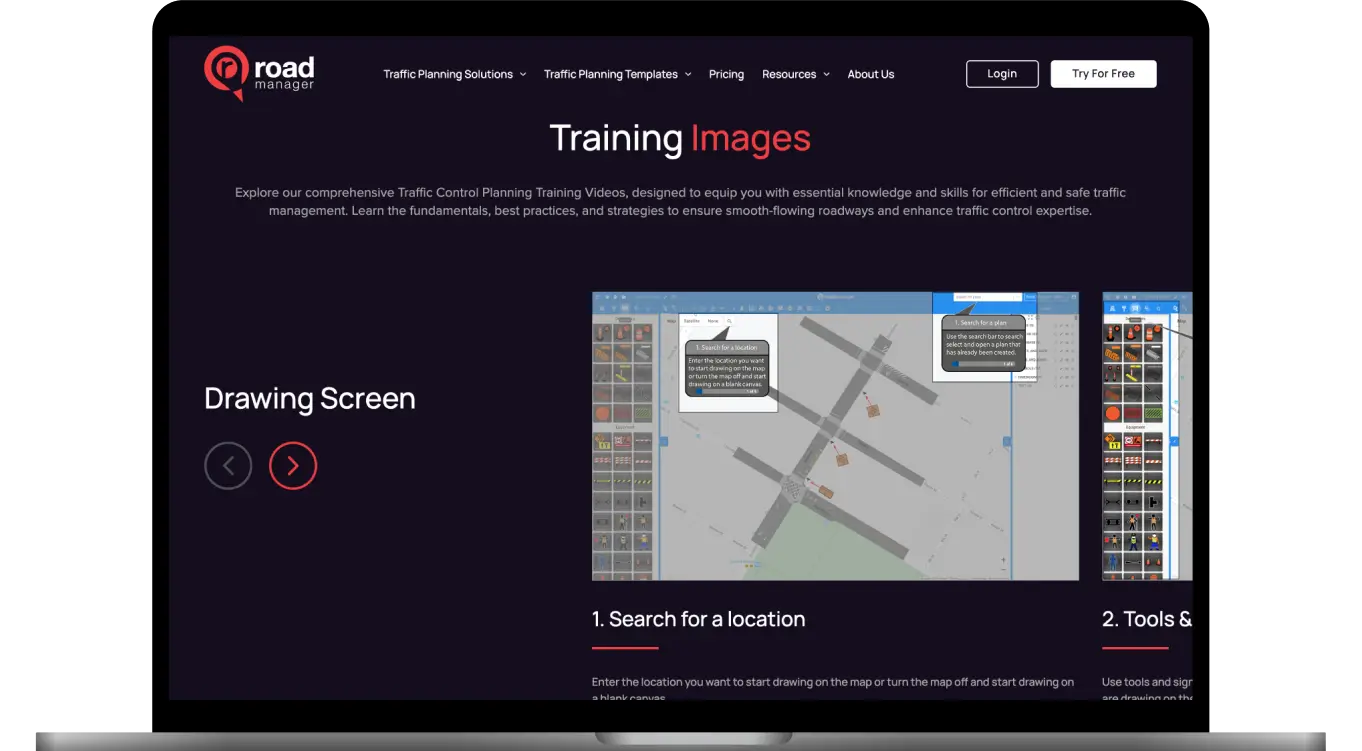Advance with the red next slide arrow
Viewport: 1362px width, 751px height.
pyautogui.click(x=293, y=466)
